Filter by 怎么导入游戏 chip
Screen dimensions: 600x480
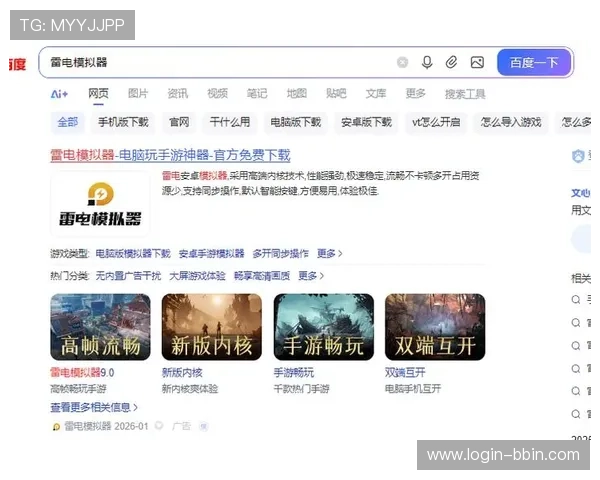point(511,122)
